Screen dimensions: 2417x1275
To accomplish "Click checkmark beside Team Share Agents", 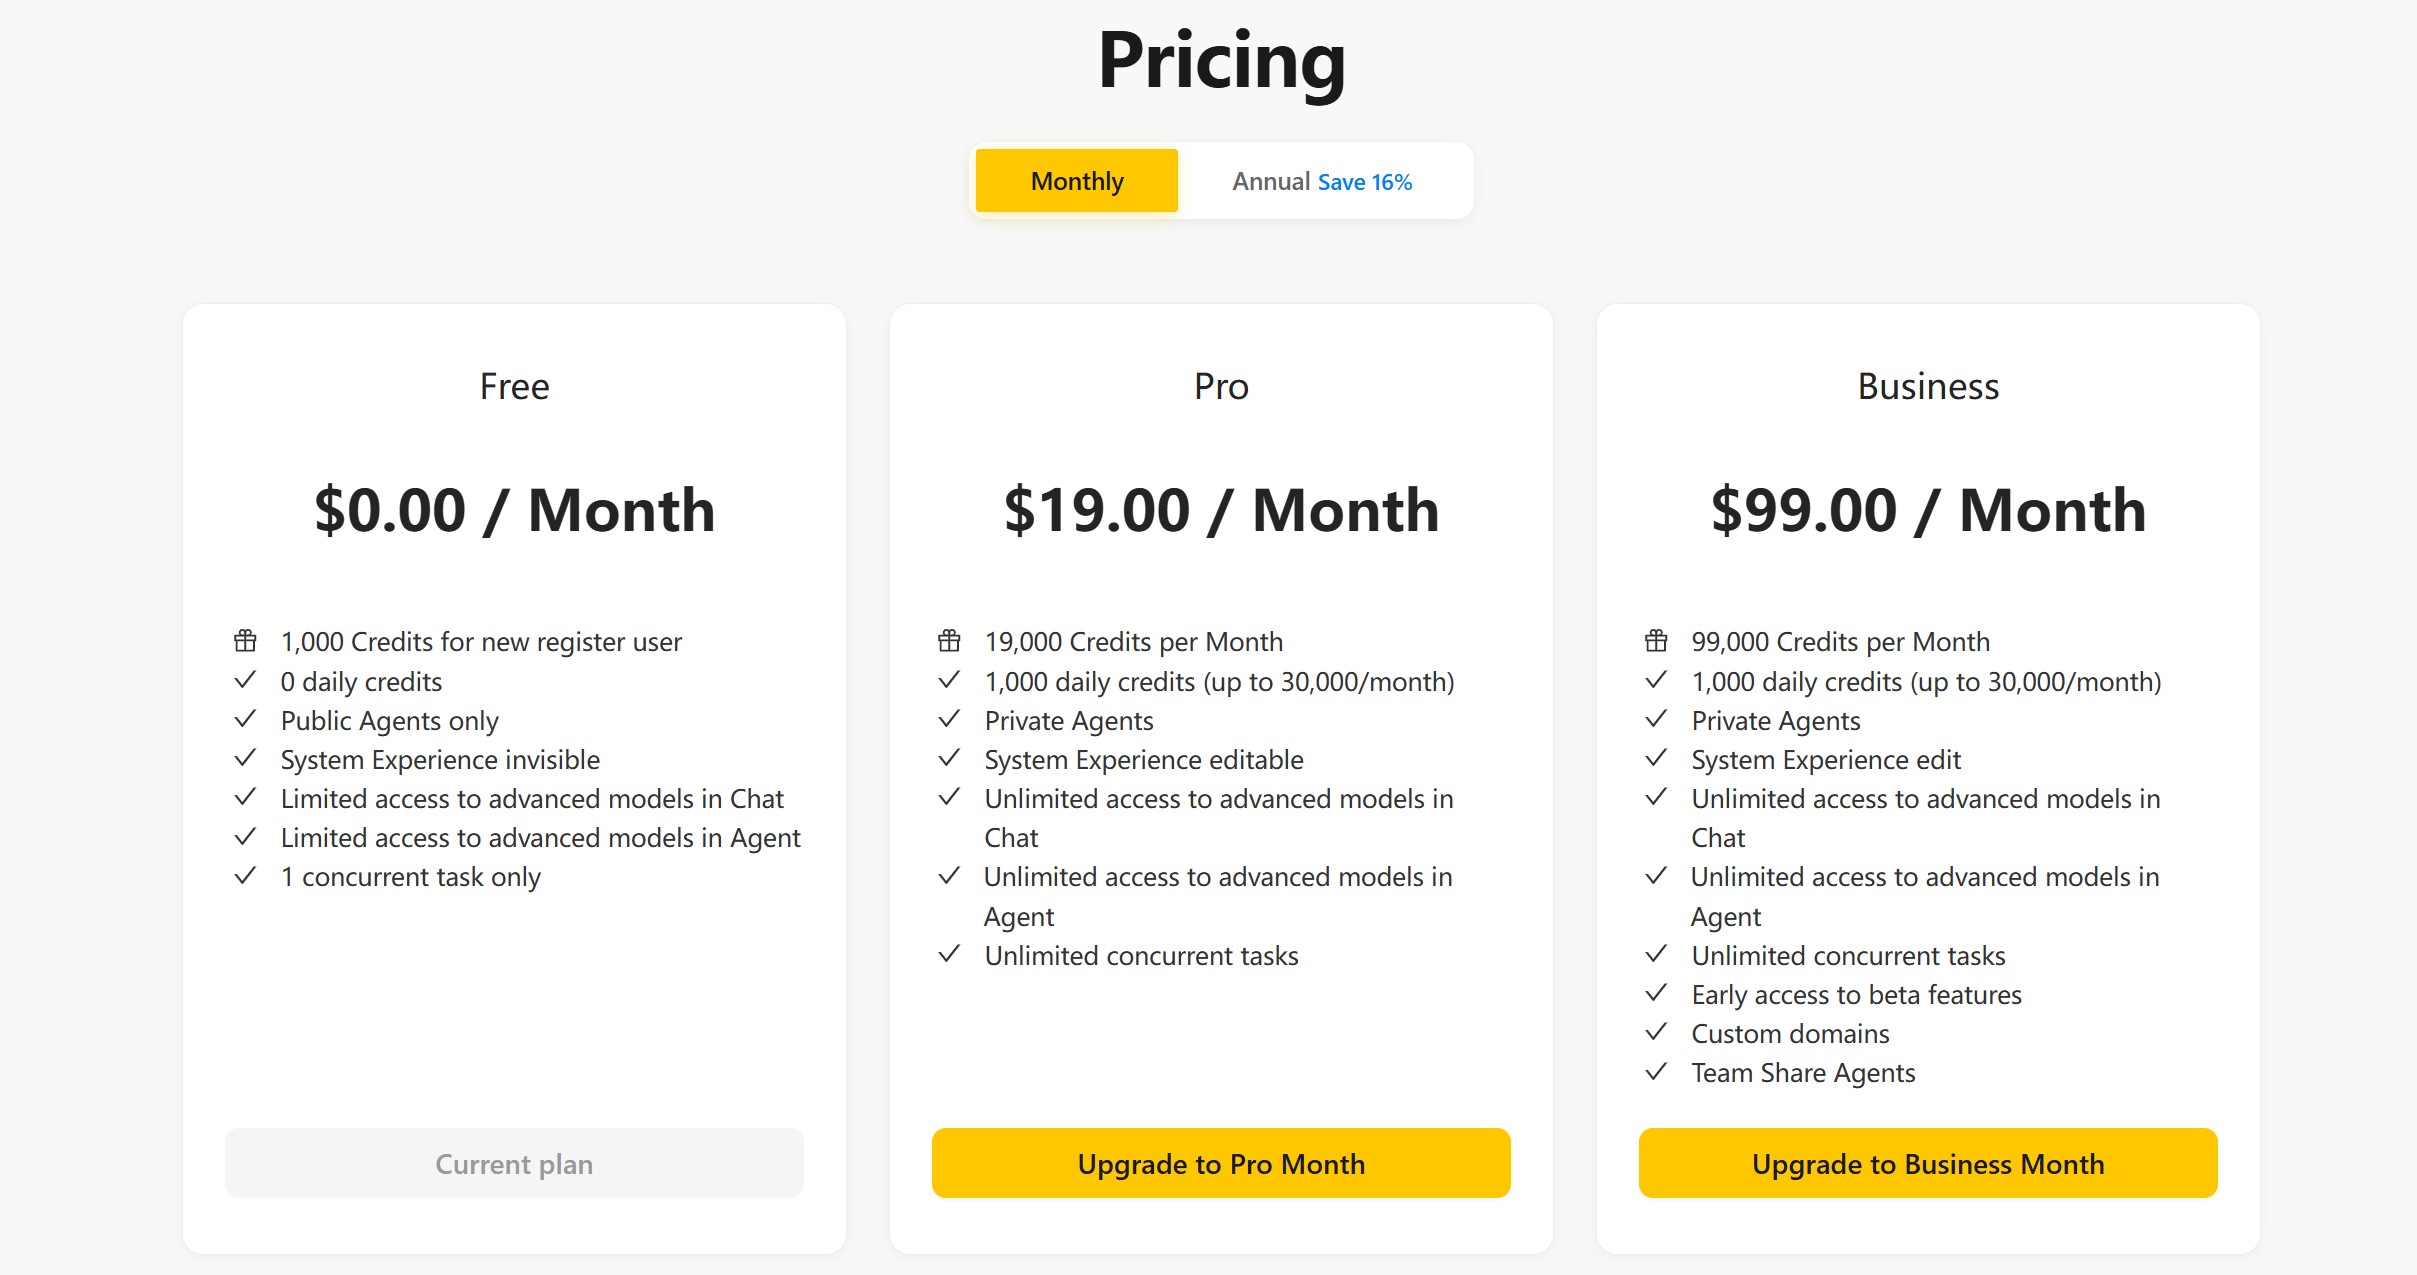I will (1656, 1072).
